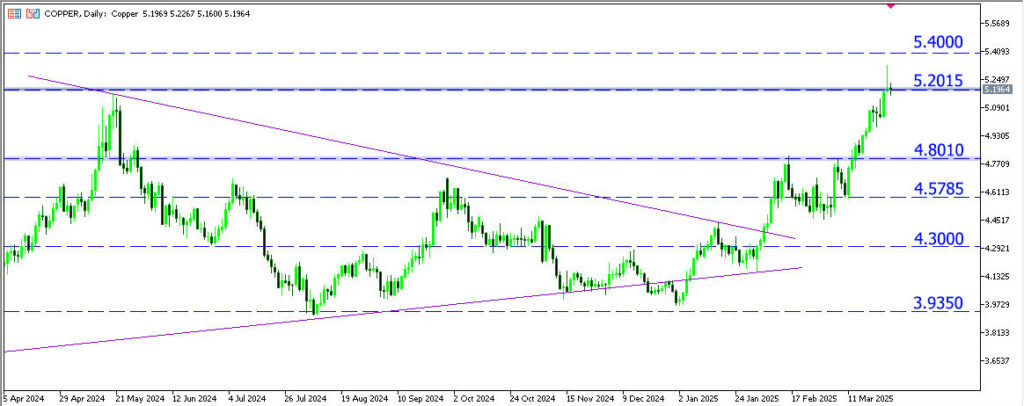The width and height of the screenshot is (1024, 406).
Task: Select the ascending purple trendline
Action: click(400, 309)
